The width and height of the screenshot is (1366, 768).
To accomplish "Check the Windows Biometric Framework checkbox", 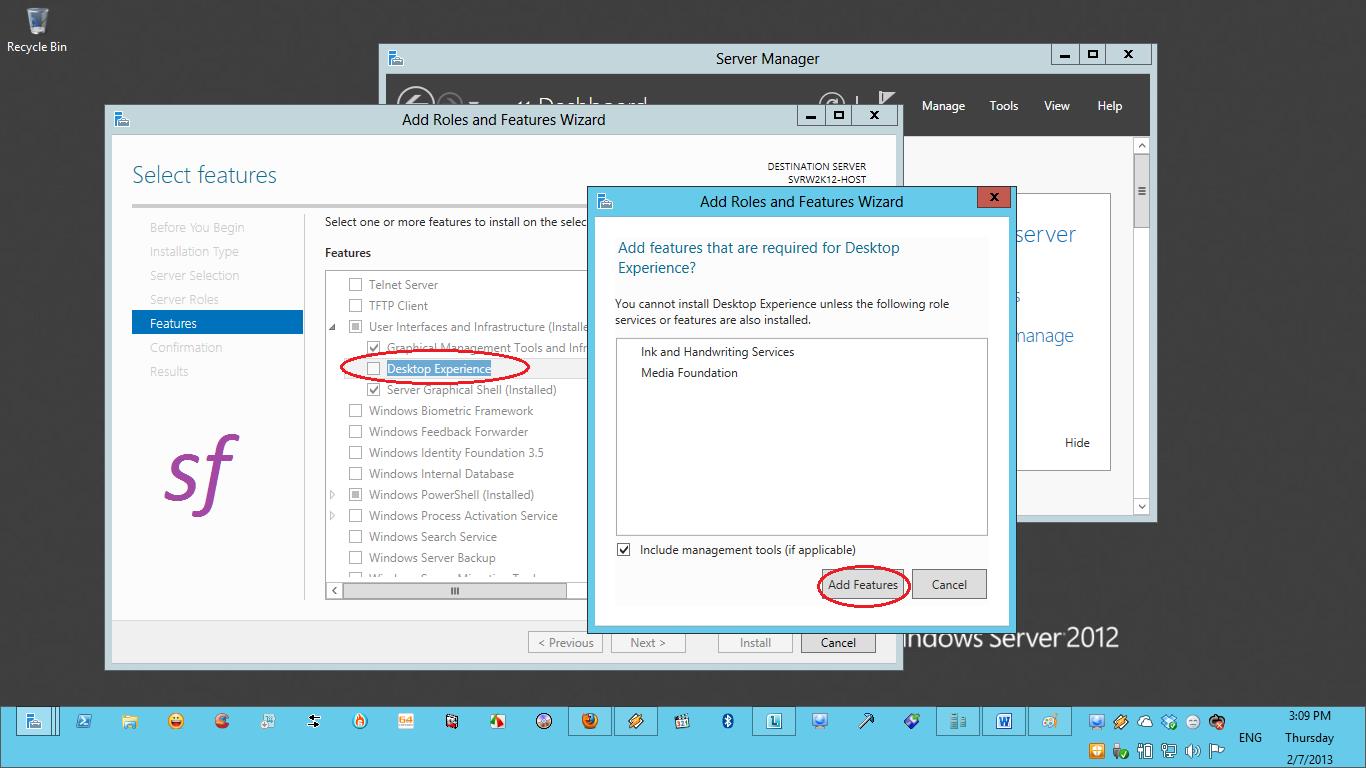I will pyautogui.click(x=355, y=411).
